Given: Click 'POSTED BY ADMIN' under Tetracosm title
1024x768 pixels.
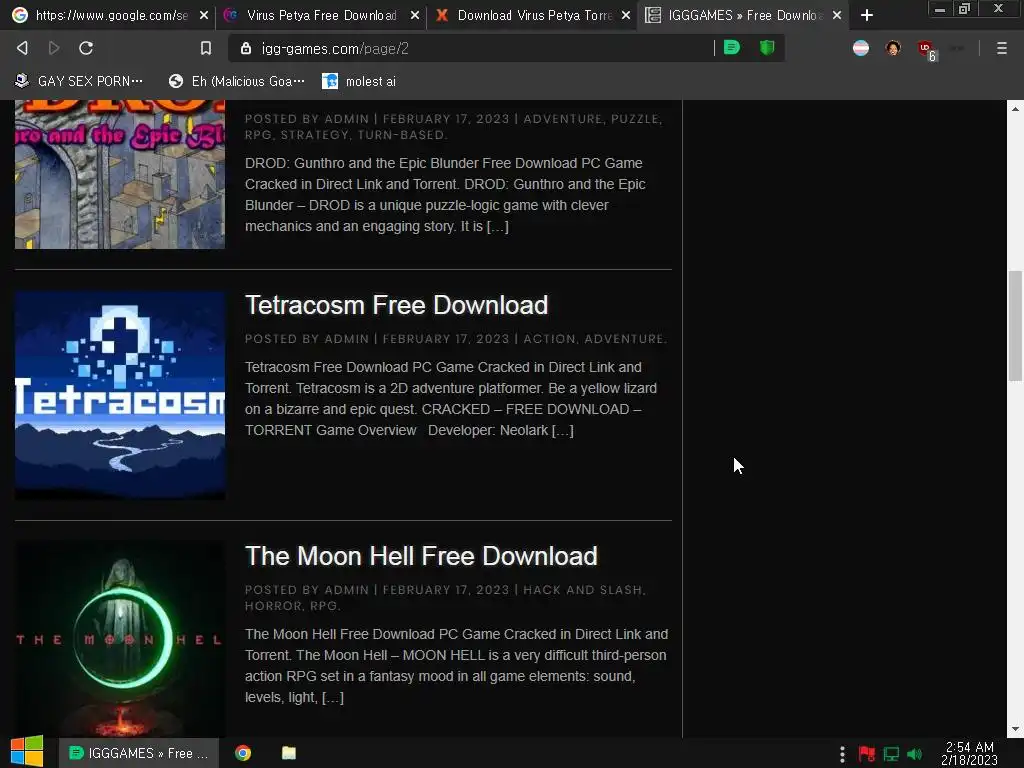Looking at the screenshot, I should [x=307, y=338].
